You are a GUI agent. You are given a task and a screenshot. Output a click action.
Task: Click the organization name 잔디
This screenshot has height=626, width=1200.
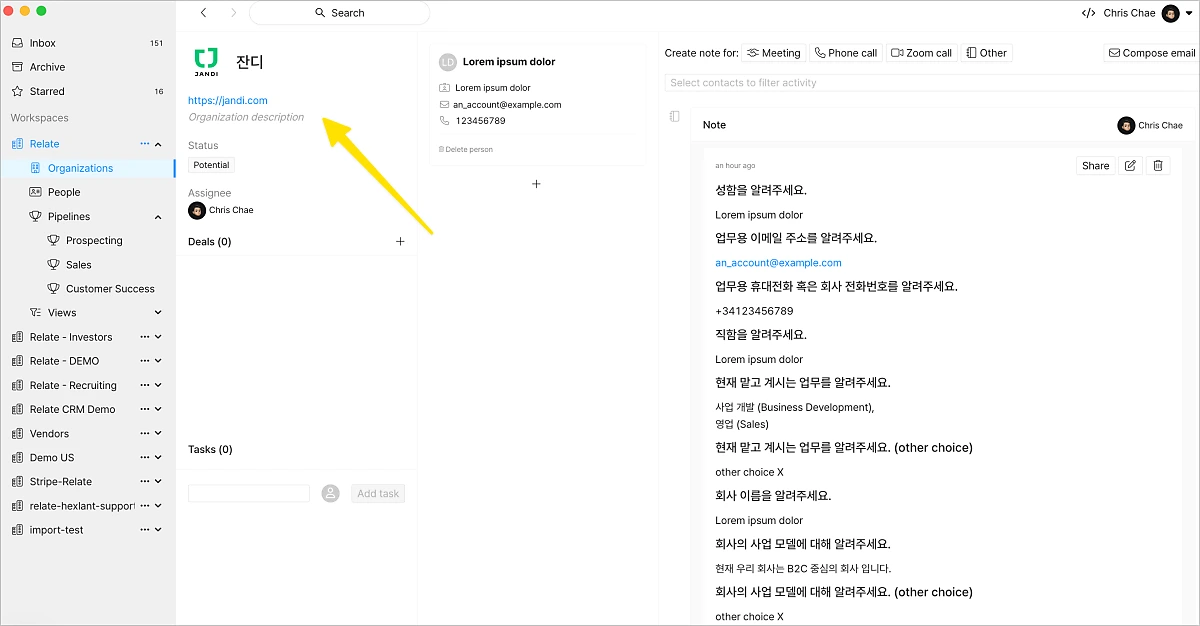pyautogui.click(x=249, y=62)
